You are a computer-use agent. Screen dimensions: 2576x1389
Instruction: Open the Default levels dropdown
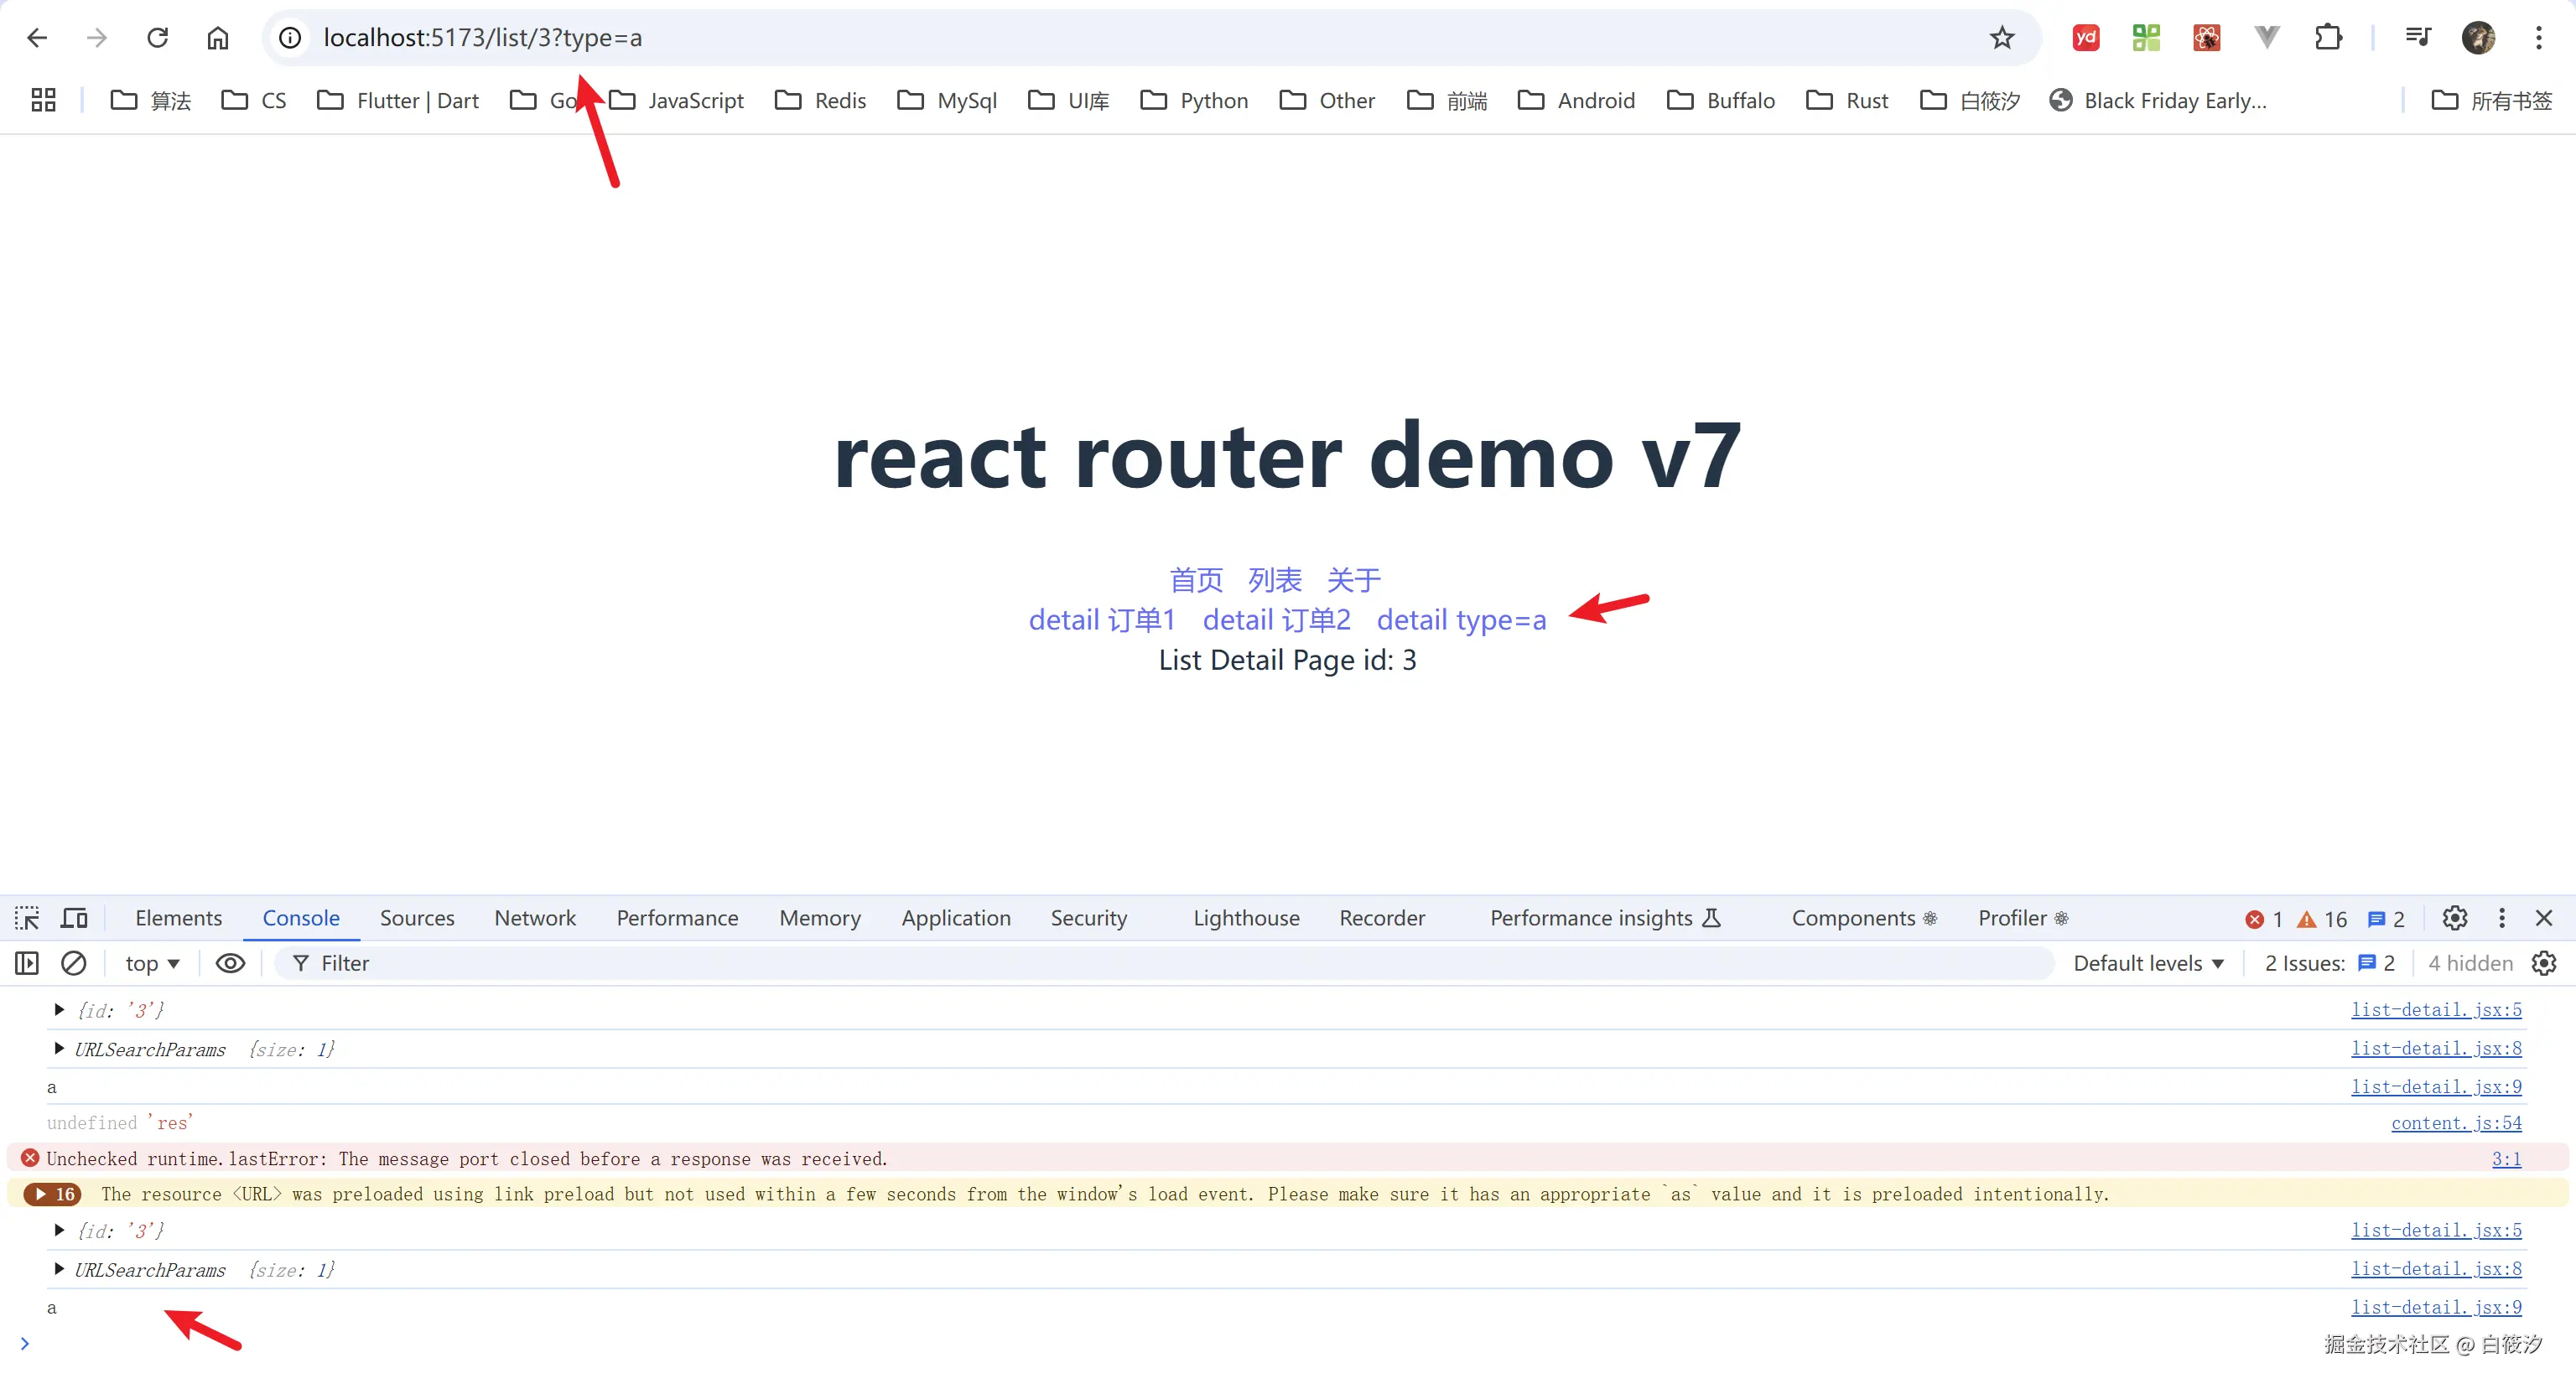[2148, 963]
